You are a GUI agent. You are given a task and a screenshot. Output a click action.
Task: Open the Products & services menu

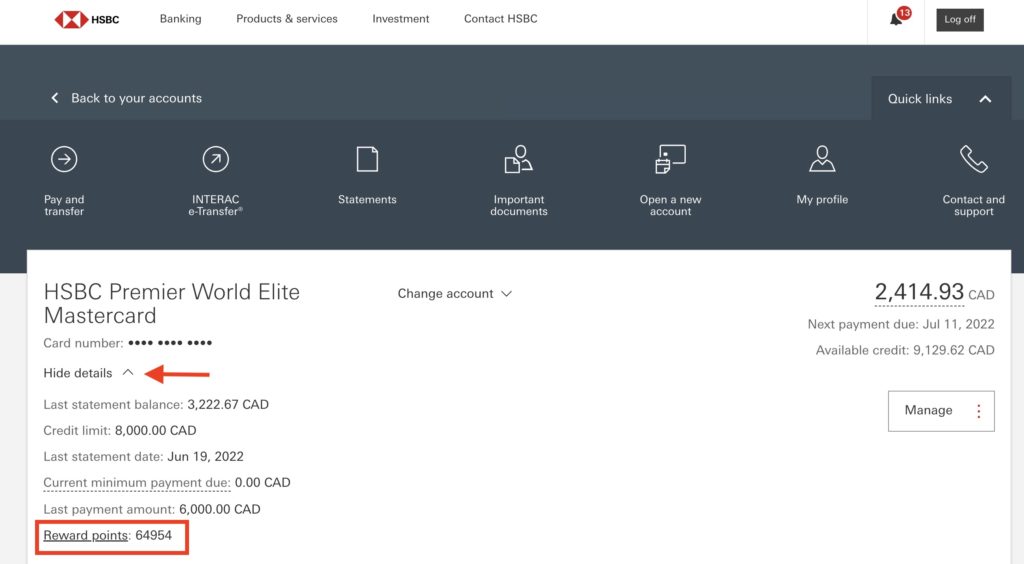point(287,19)
